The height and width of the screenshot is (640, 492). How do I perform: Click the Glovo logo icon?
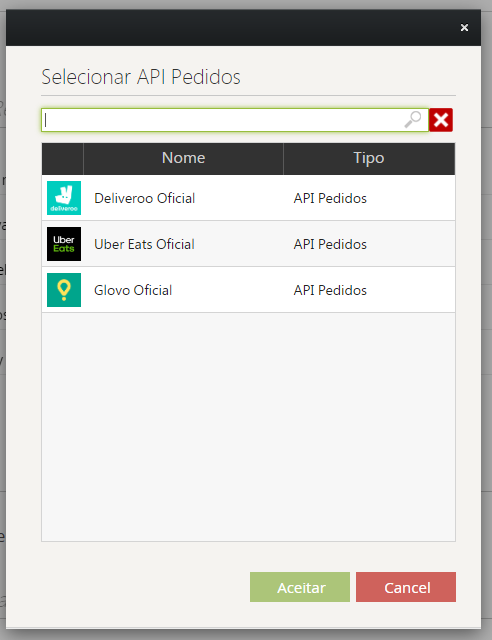coord(64,290)
